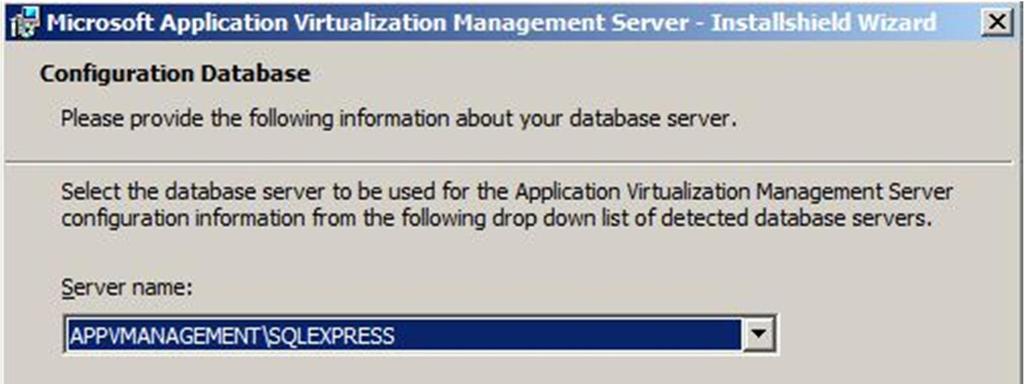Click the underlined S in 'Server name'
The image size is (1024, 384).
pos(67,288)
